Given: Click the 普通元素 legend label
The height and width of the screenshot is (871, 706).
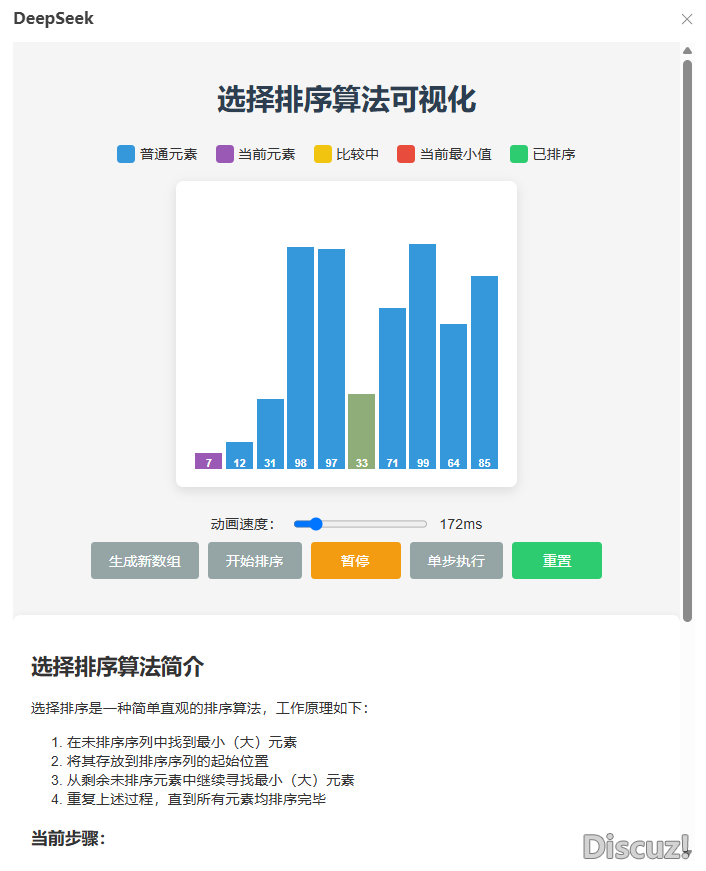Looking at the screenshot, I should tap(169, 154).
